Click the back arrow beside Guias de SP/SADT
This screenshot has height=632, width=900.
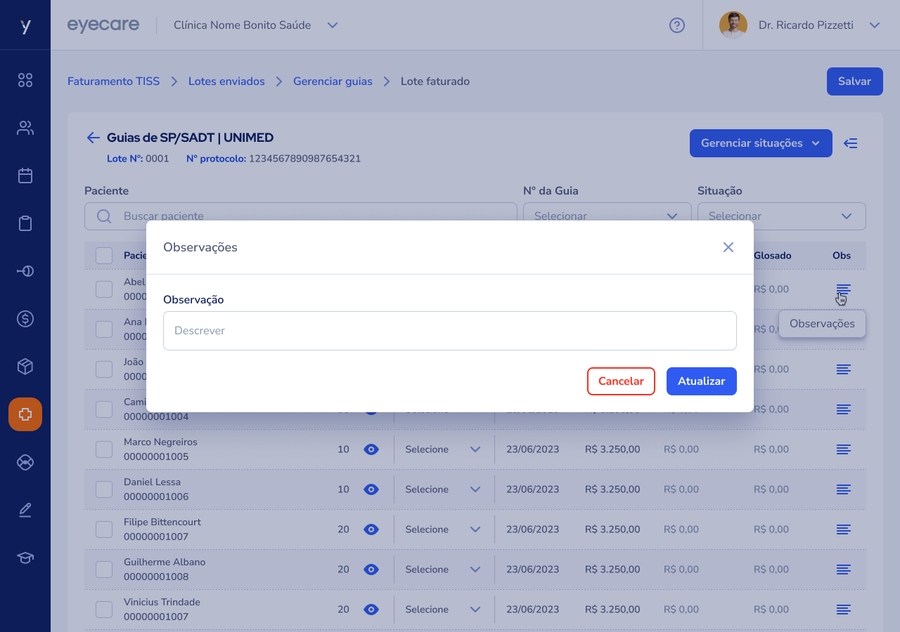[93, 138]
